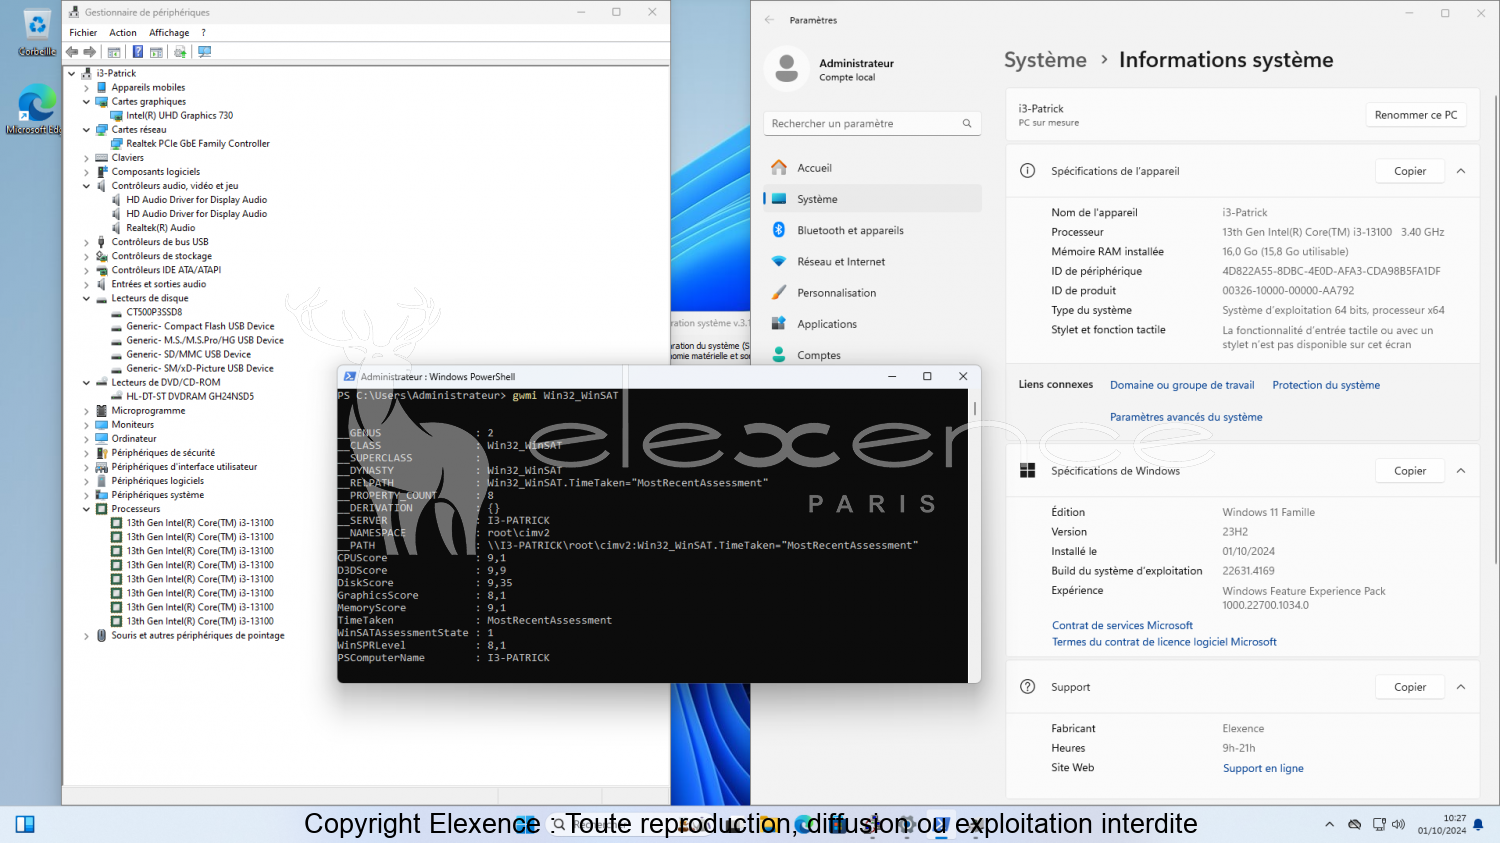The width and height of the screenshot is (1500, 843).
Task: Click the Applications icon in Settings sidebar
Action: [779, 324]
